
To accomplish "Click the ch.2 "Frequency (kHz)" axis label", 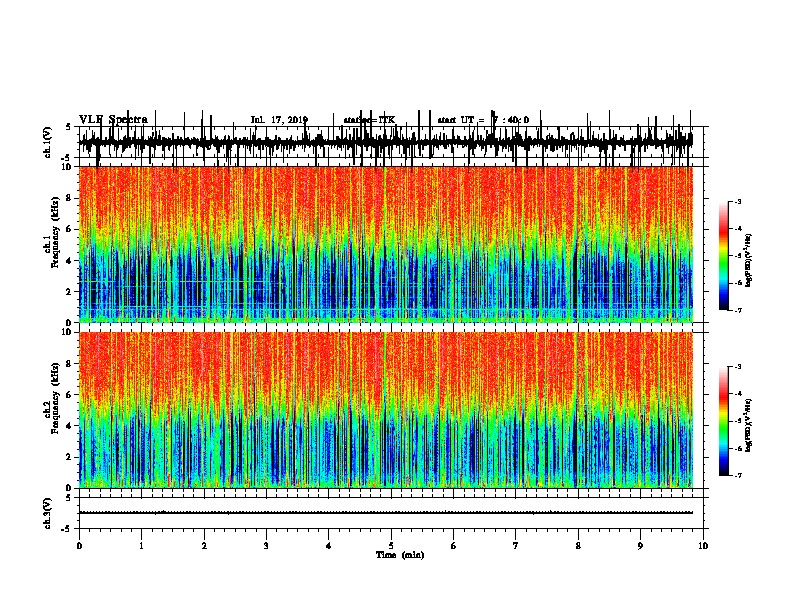I will tap(55, 398).
